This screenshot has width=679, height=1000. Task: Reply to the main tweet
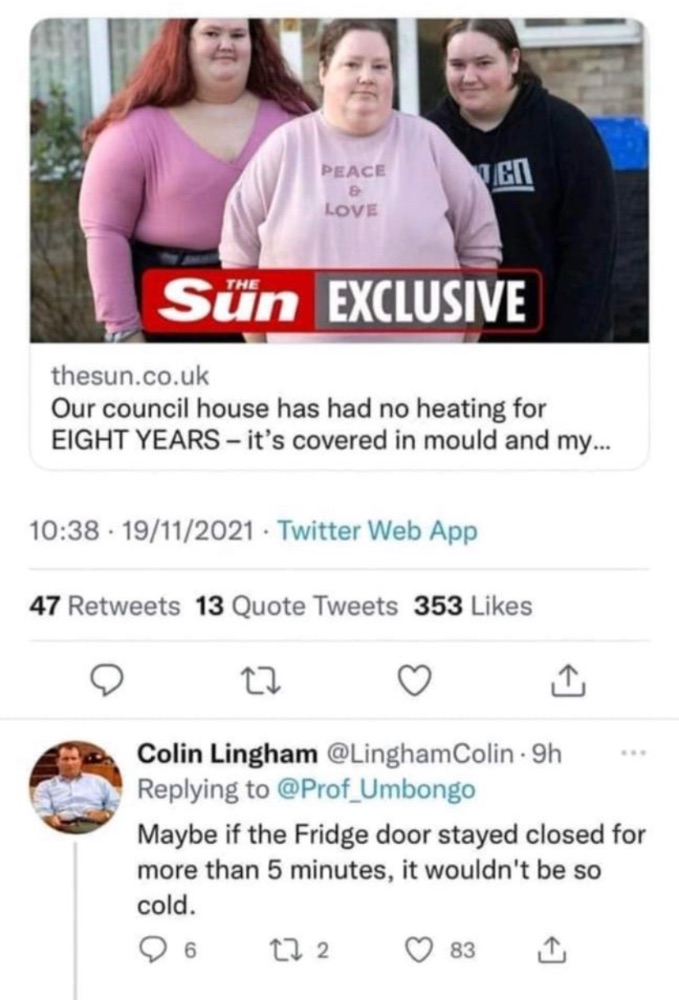(x=106, y=680)
